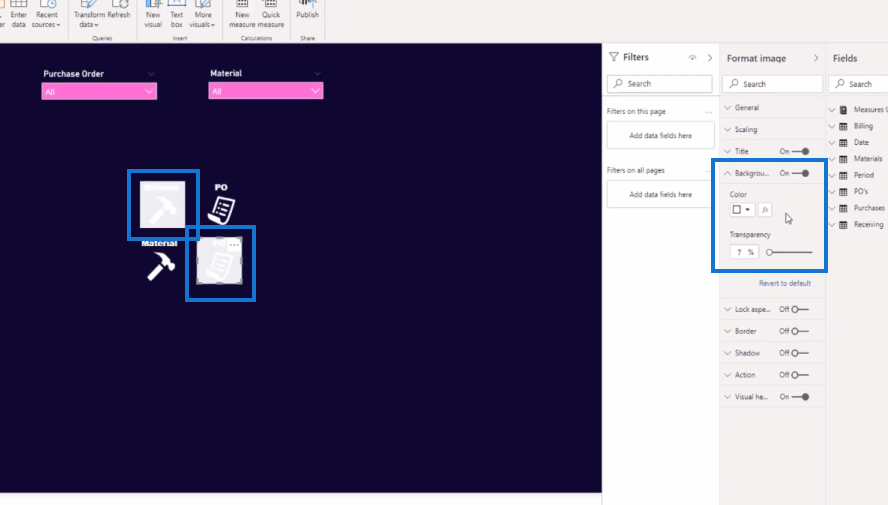Open more options on selected image
Image resolution: width=888 pixels, height=505 pixels.
pyautogui.click(x=234, y=245)
